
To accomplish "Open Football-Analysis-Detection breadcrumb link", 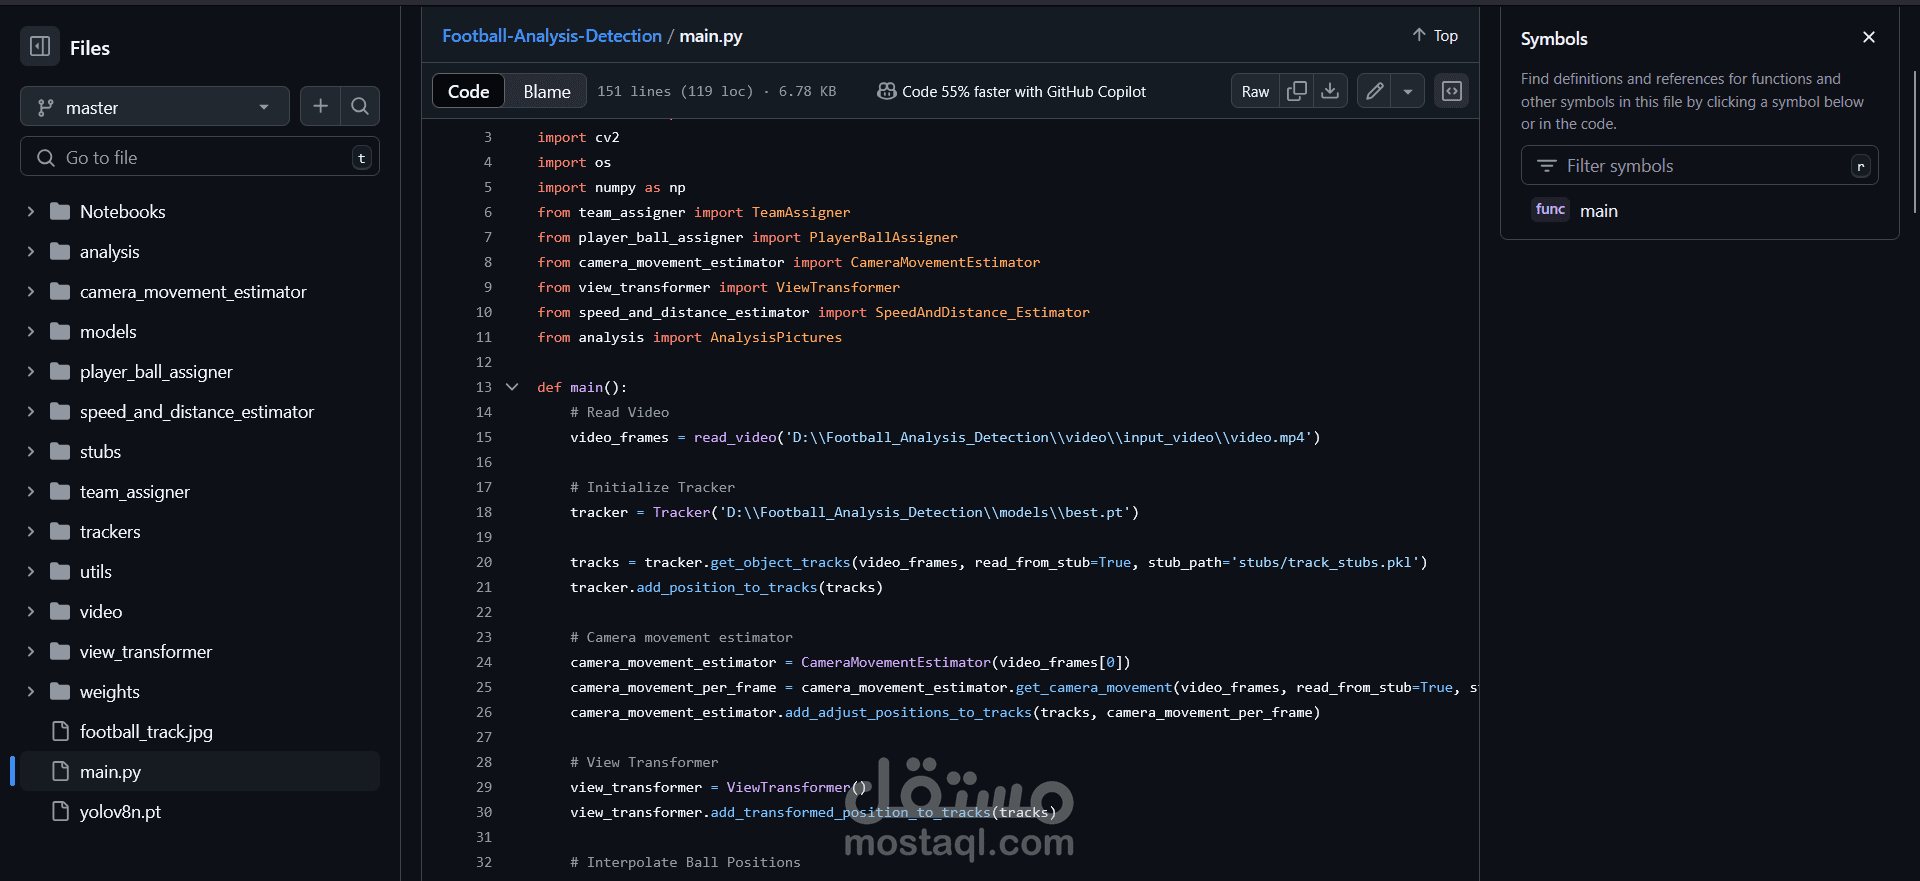I will tap(552, 36).
